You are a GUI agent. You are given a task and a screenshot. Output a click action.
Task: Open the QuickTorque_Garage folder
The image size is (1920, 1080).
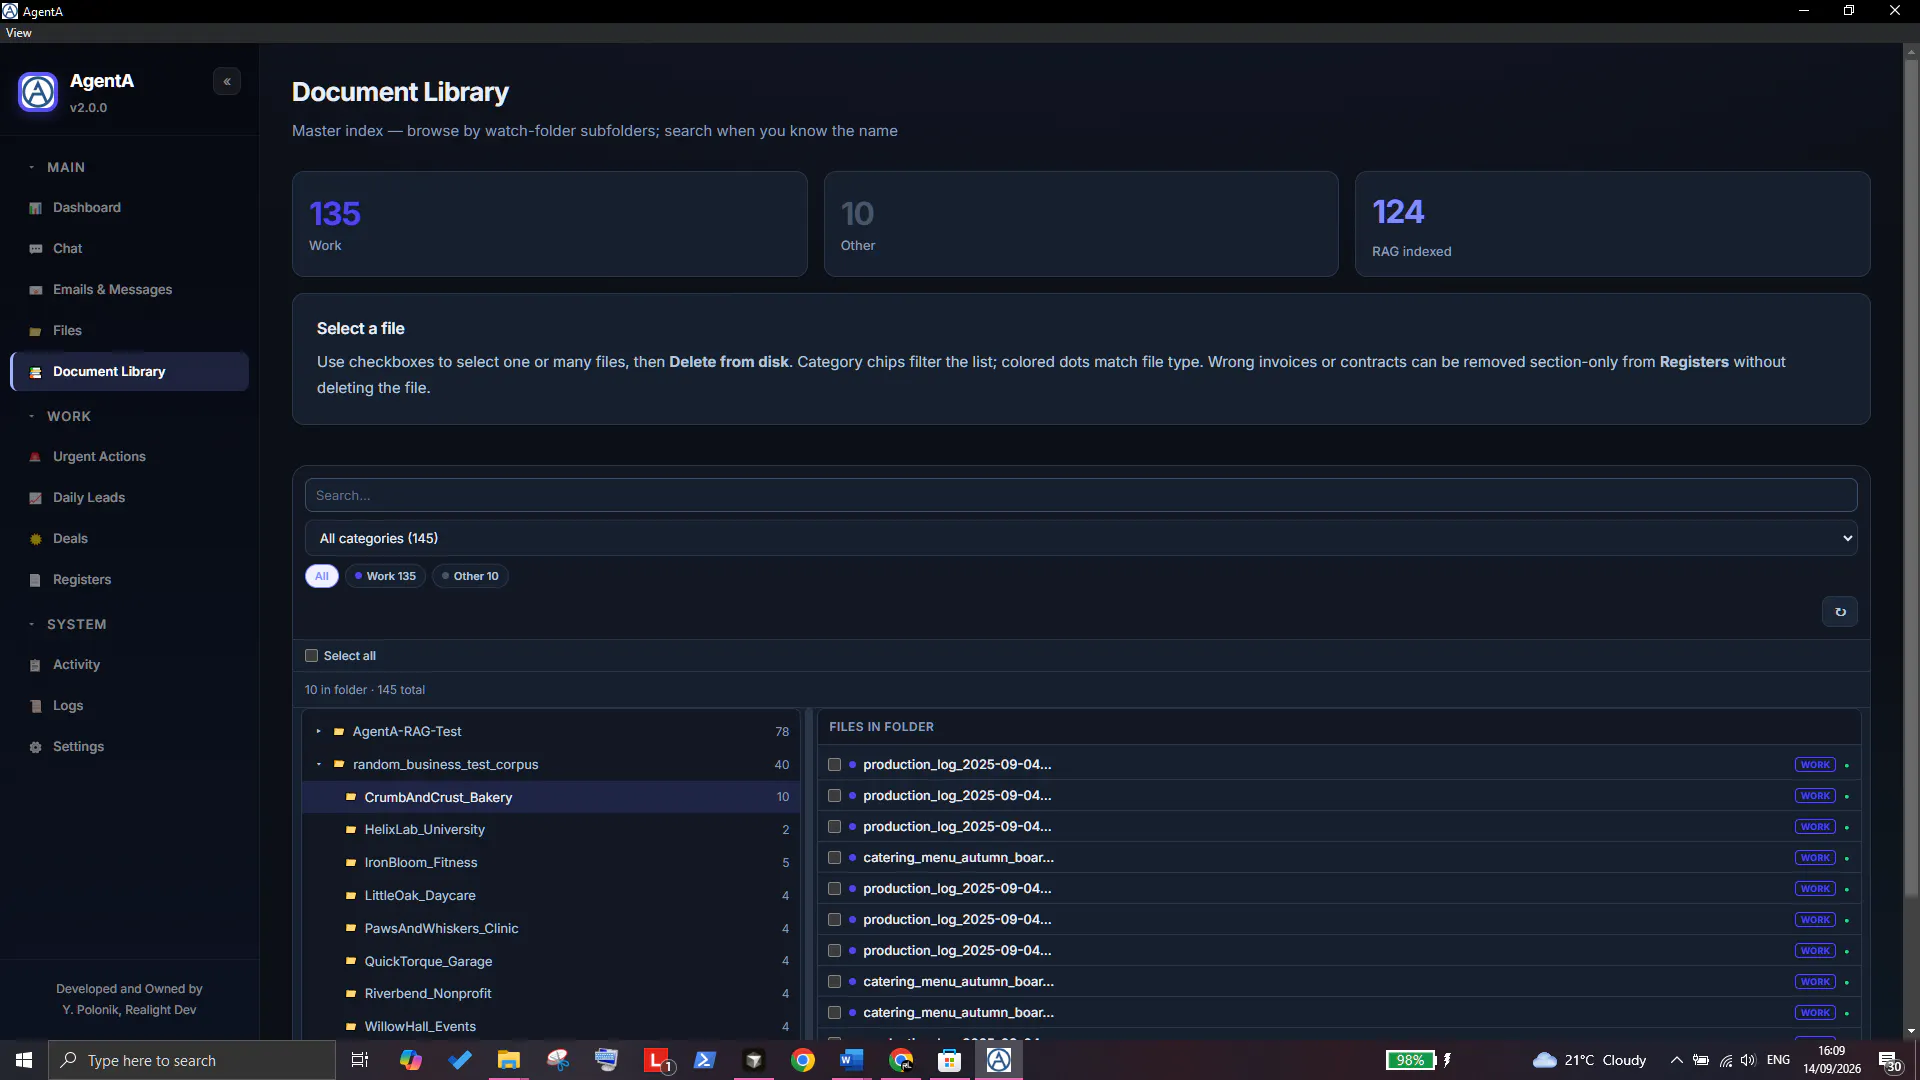[551, 962]
